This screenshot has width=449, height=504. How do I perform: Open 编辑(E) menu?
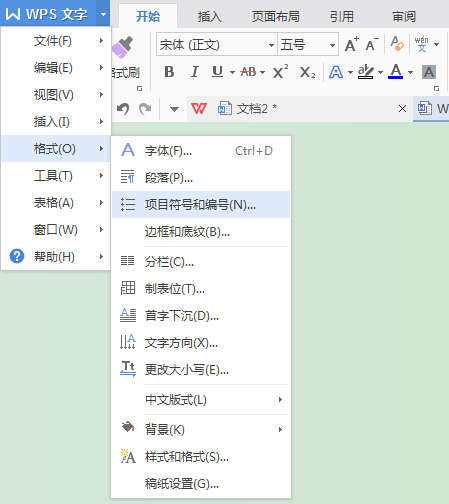tap(56, 68)
